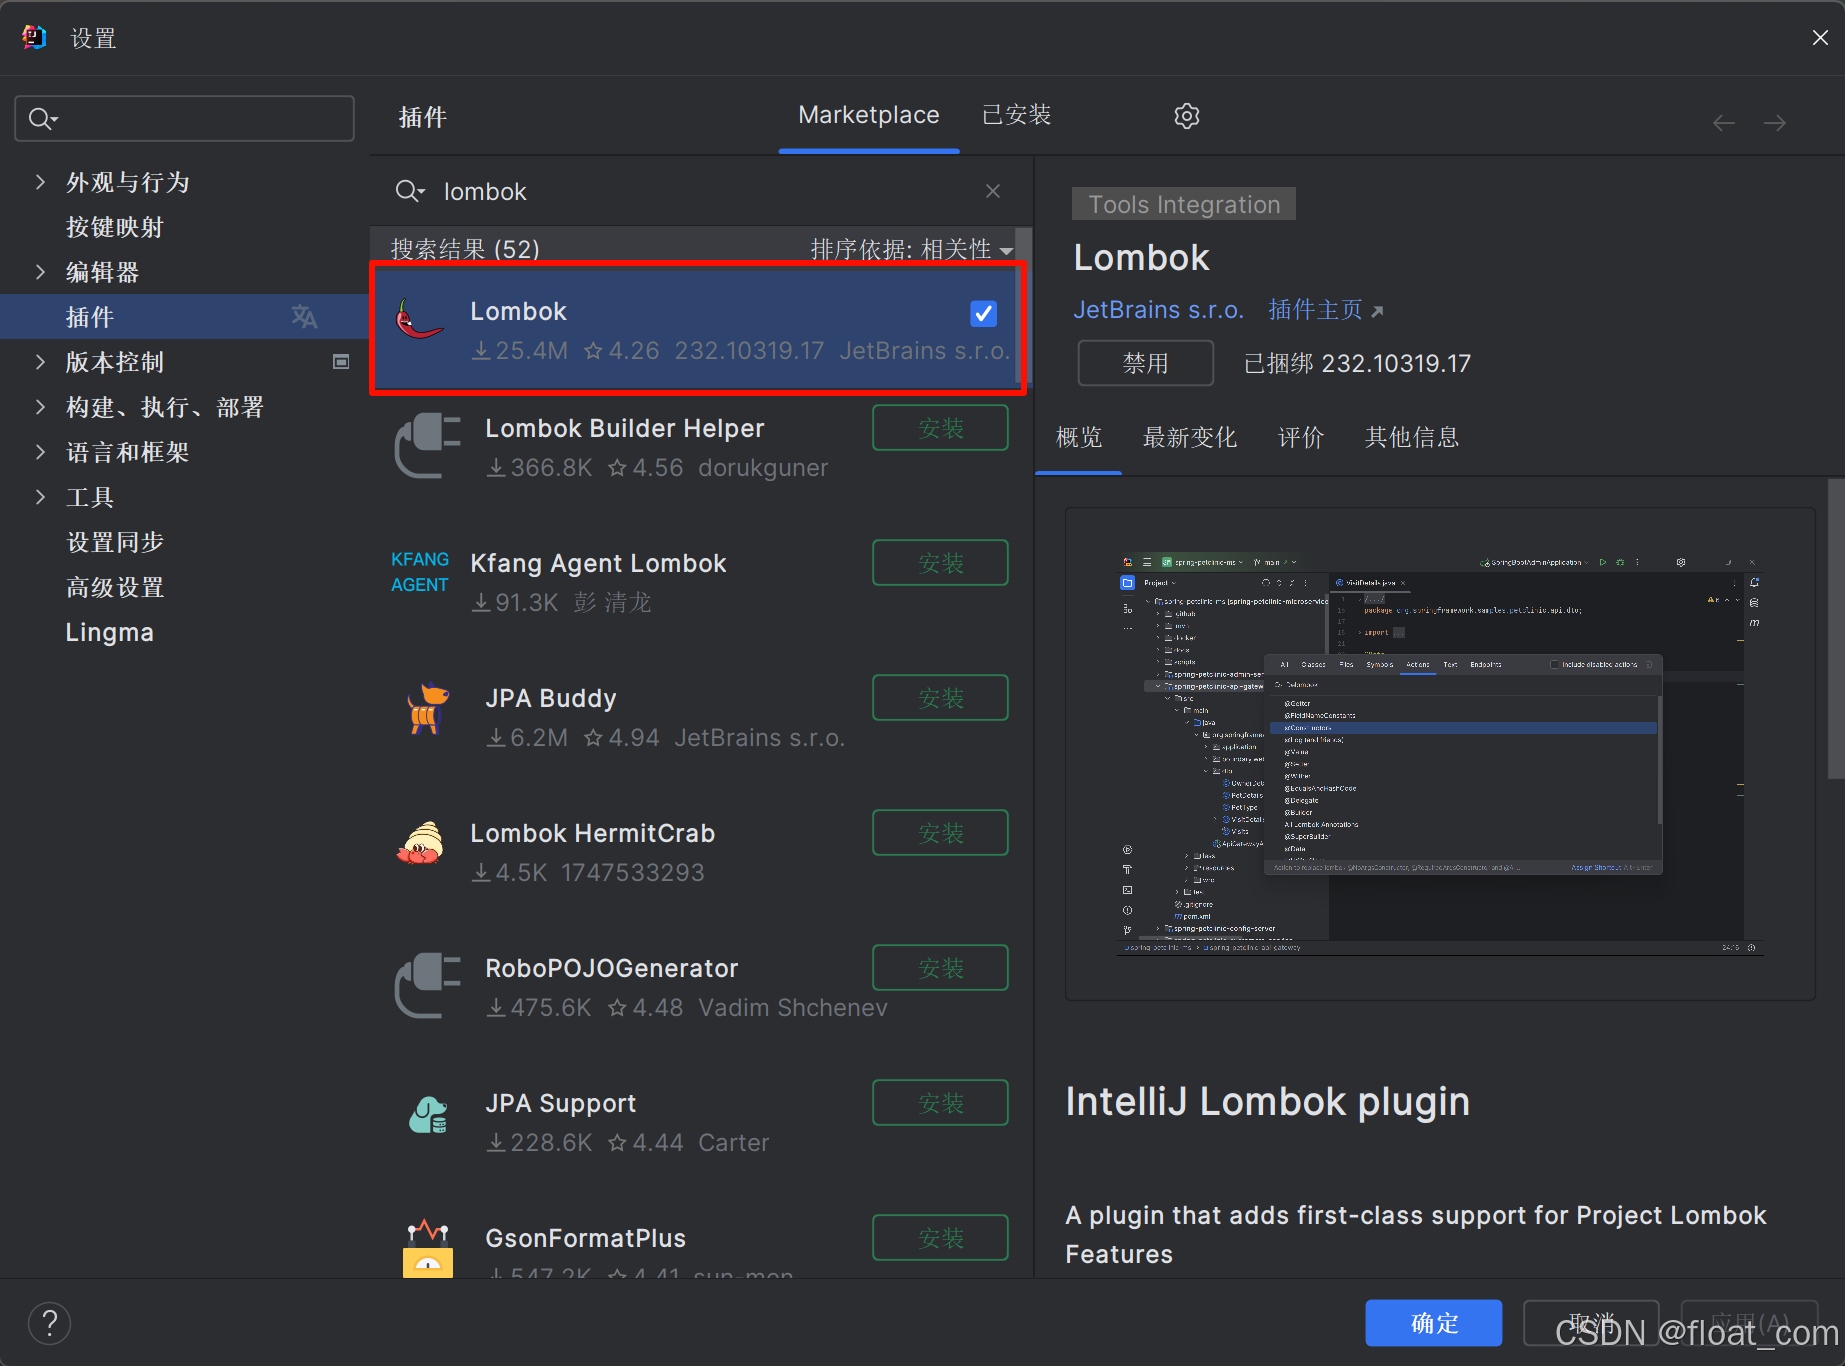The width and height of the screenshot is (1845, 1366).
Task: Click the IntelliJ IDEA logo in title bar
Action: (x=34, y=37)
